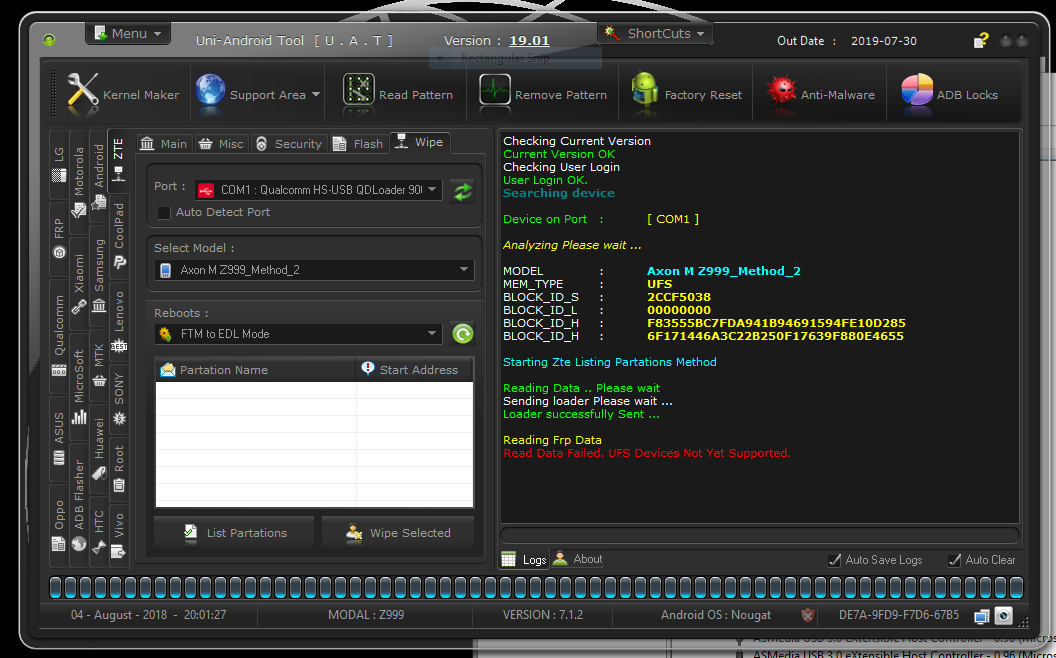Open the ShortCuts dropdown

click(x=655, y=33)
